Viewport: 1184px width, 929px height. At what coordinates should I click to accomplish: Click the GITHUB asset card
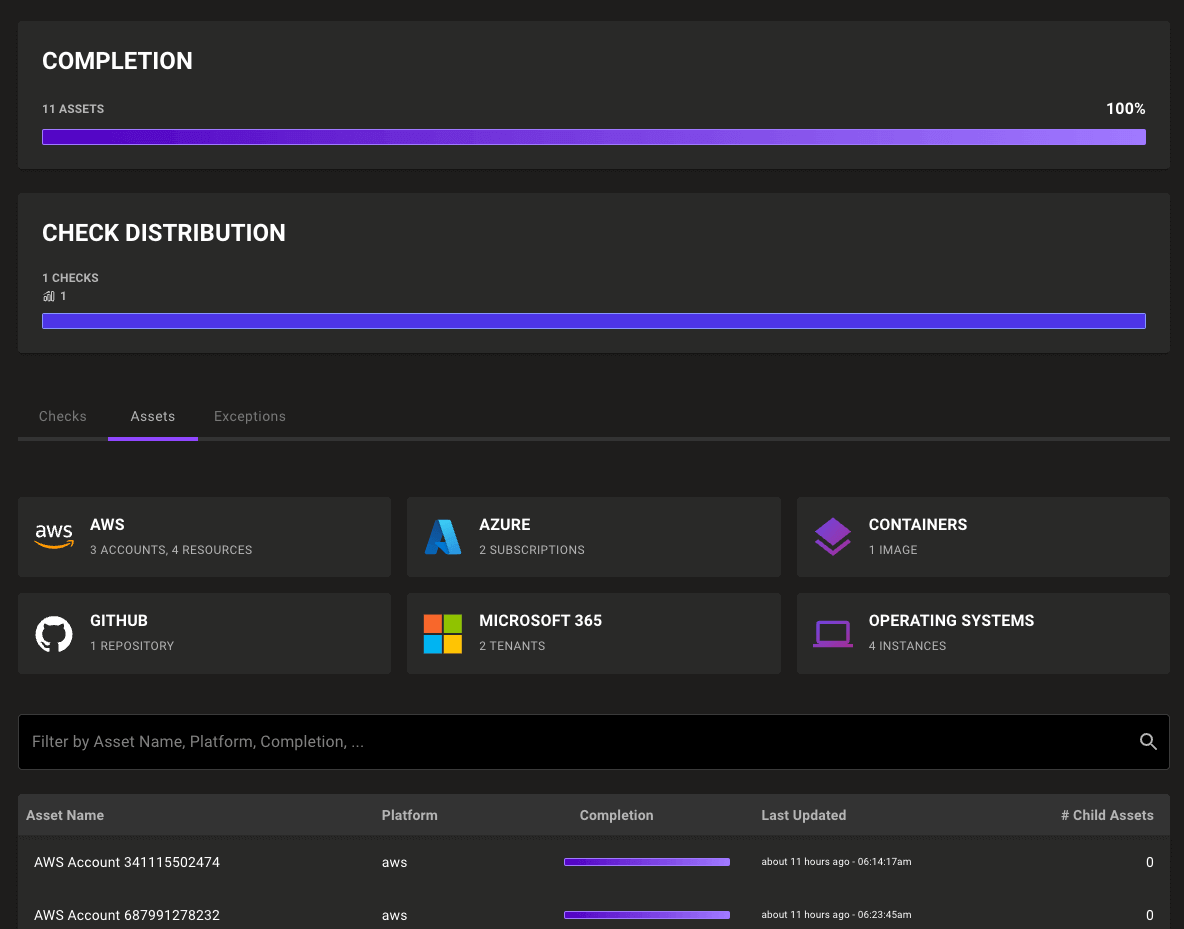coord(204,632)
